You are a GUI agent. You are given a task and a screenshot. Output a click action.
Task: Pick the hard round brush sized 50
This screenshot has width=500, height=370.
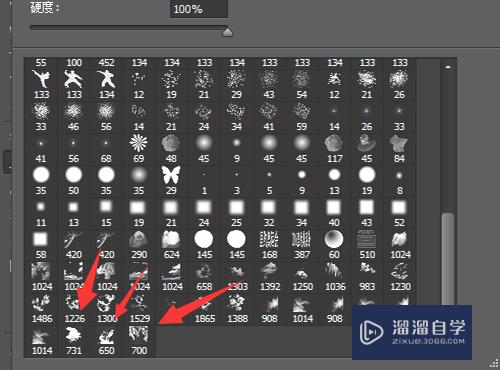(x=73, y=175)
